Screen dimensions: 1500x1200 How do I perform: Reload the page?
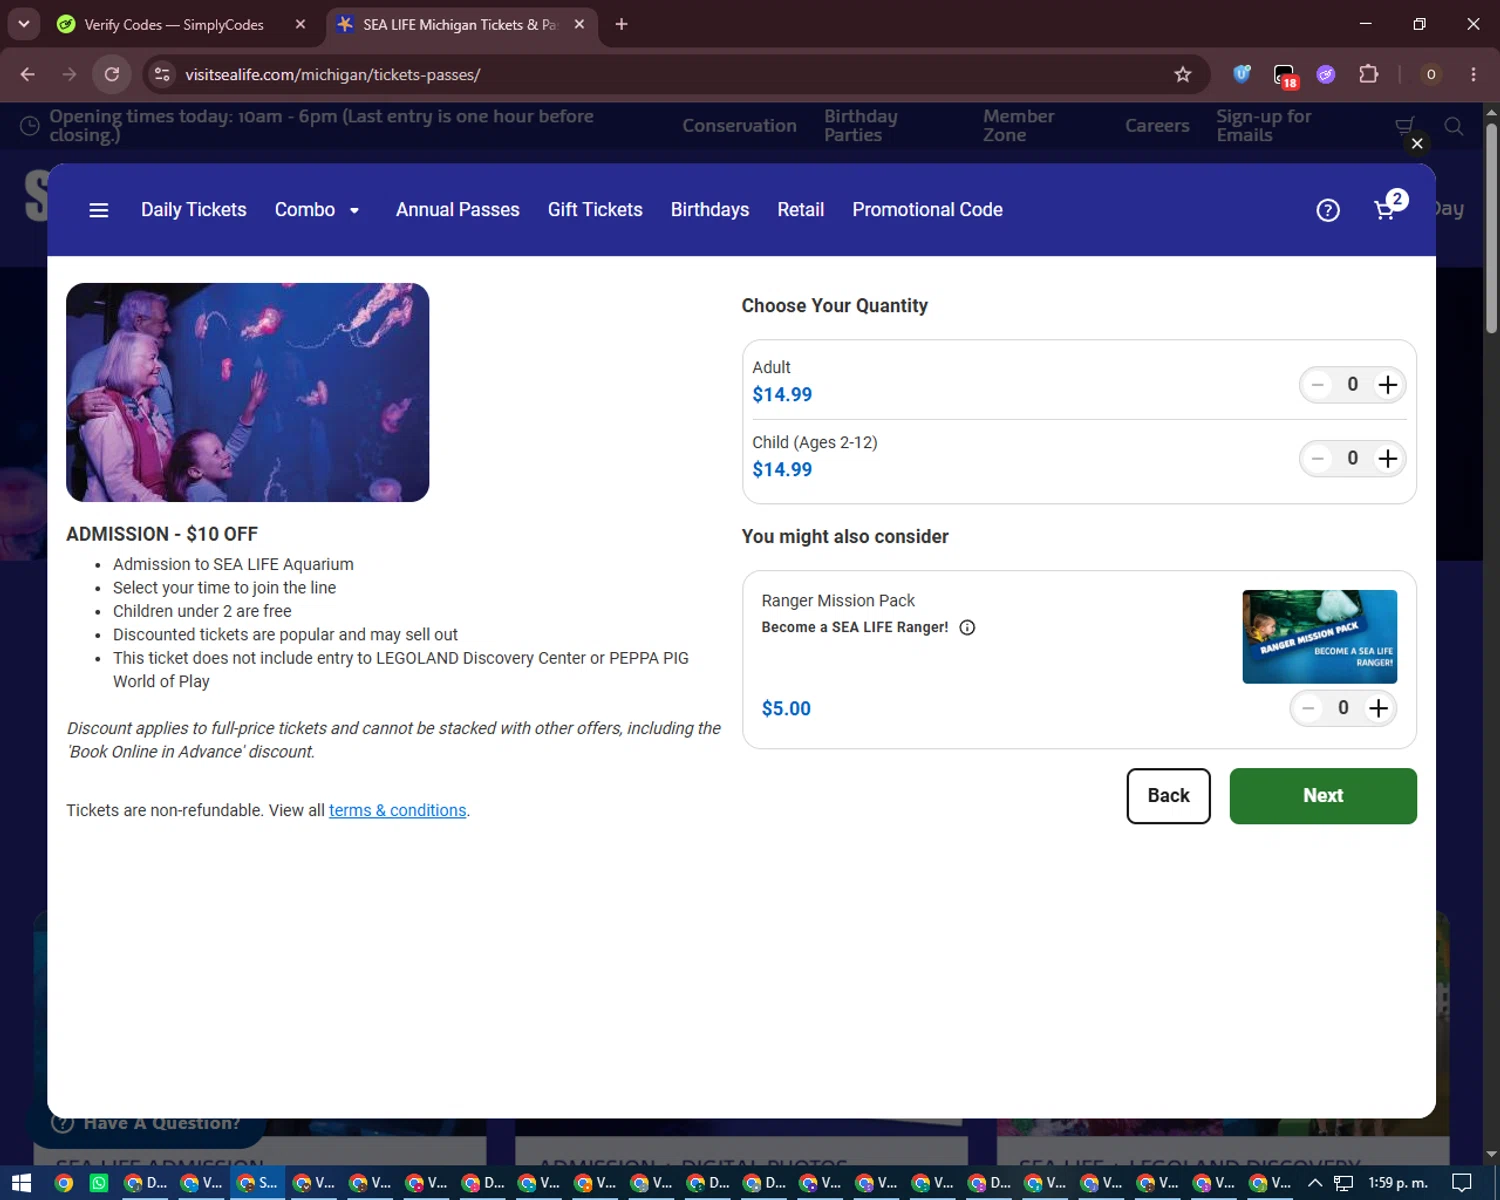click(x=112, y=74)
